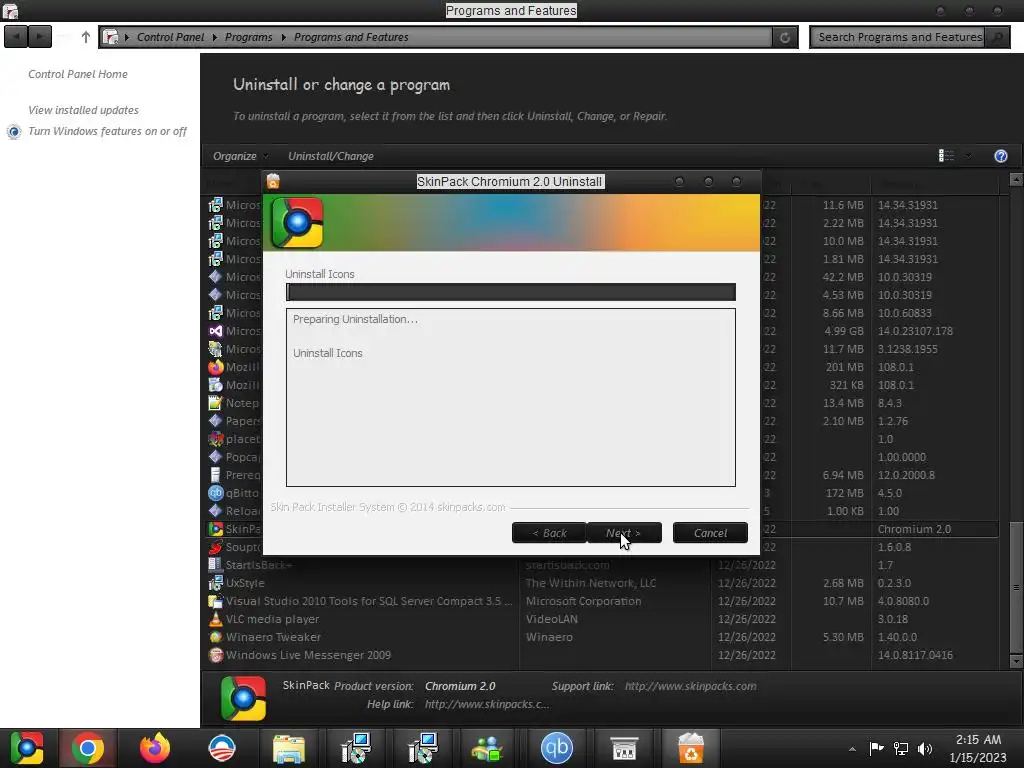Screen dimensions: 1024x768
Task: Click the Forward navigation arrow in Explorer
Action: pyautogui.click(x=40, y=37)
